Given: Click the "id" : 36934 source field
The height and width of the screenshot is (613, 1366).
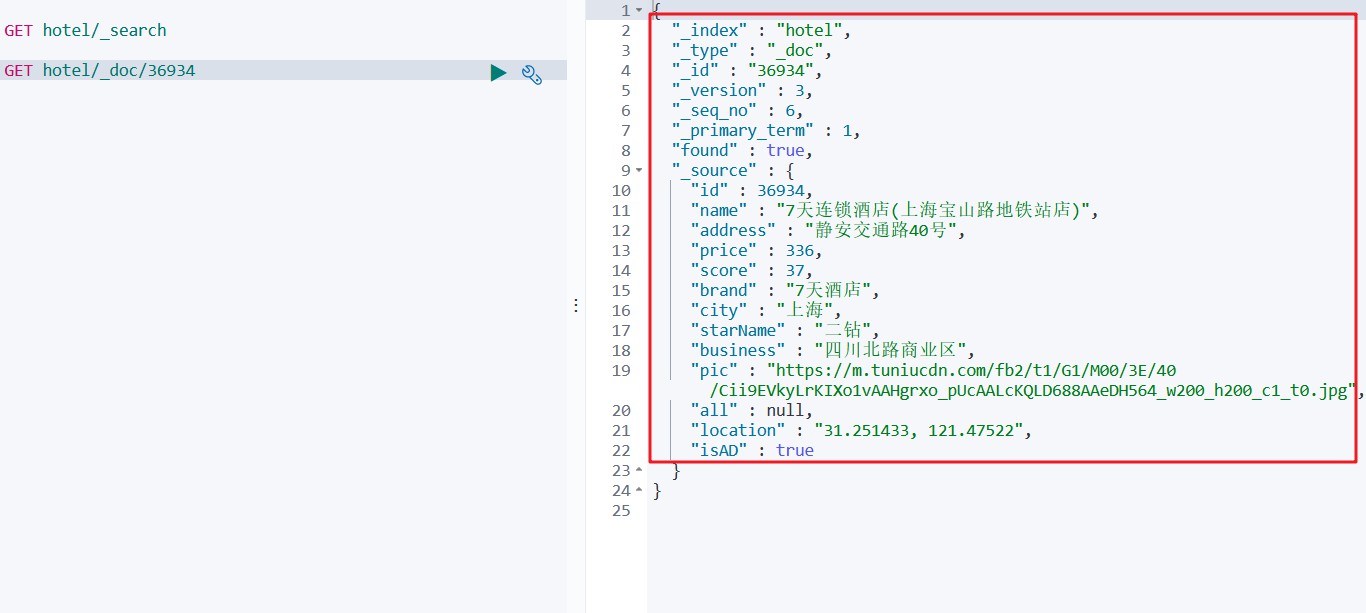Looking at the screenshot, I should coord(752,190).
